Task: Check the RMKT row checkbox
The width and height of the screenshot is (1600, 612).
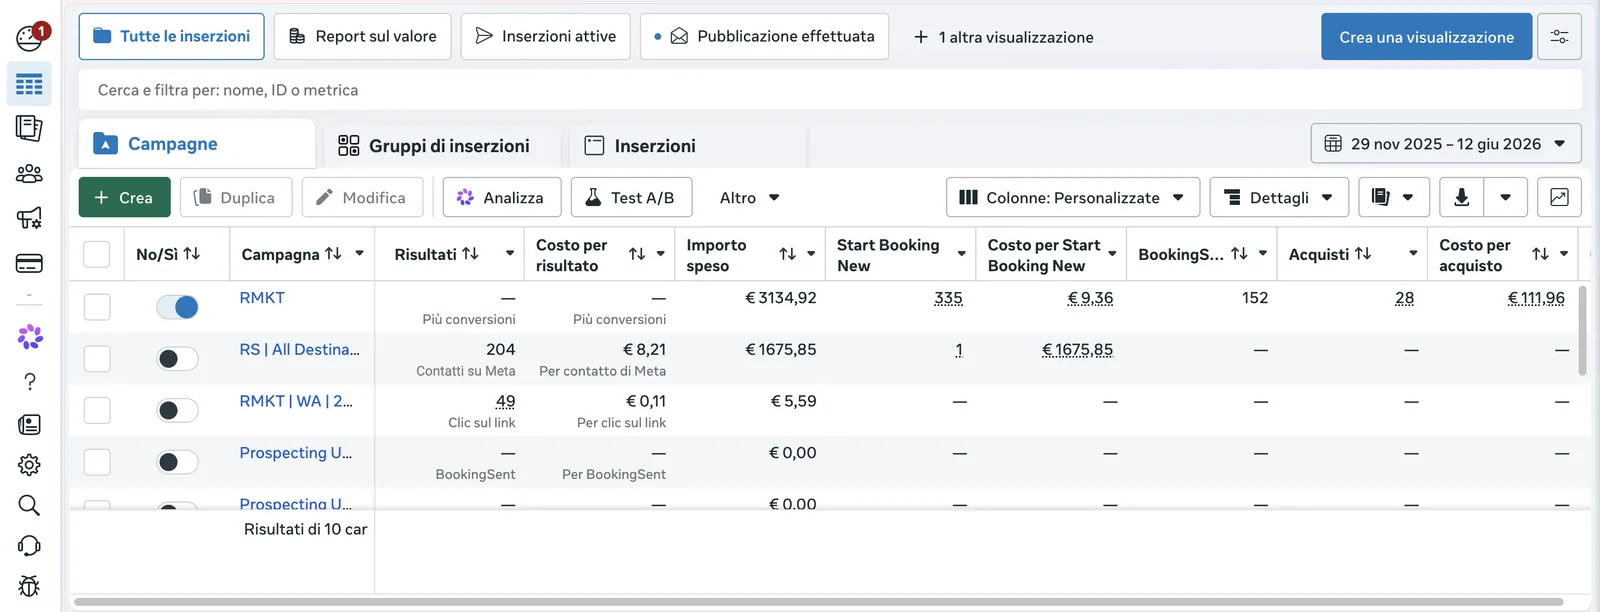Action: [97, 307]
